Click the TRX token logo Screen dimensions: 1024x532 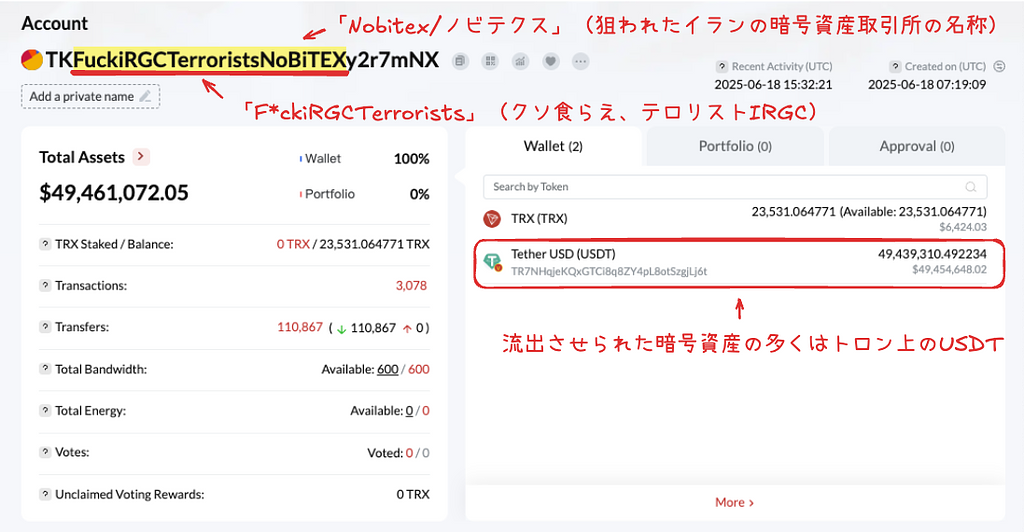pyautogui.click(x=492, y=218)
